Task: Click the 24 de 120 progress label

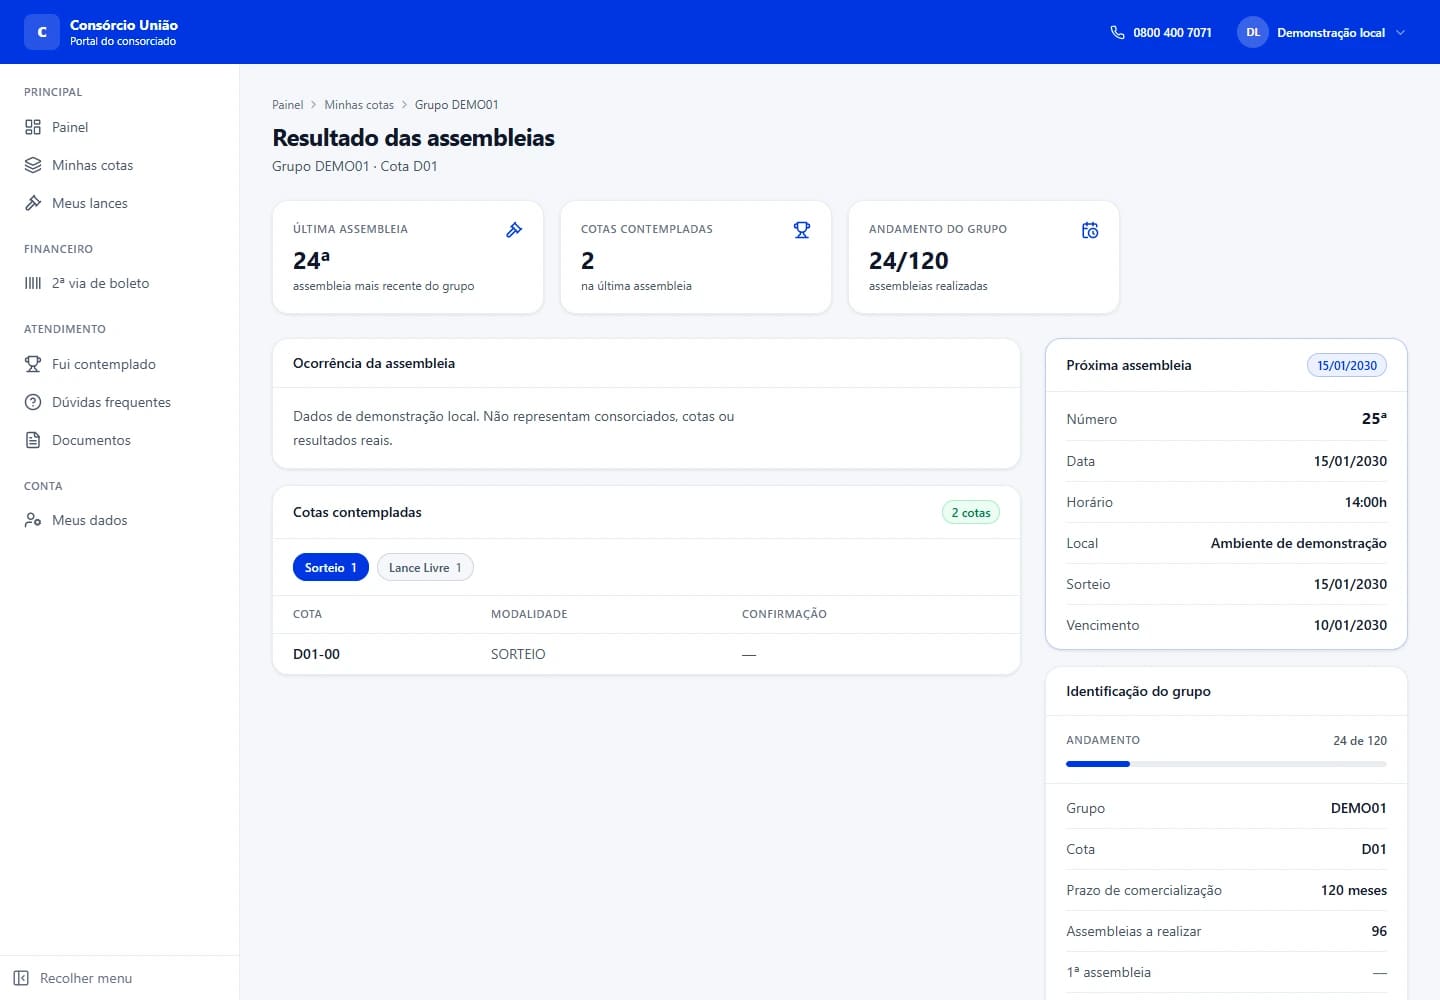Action: (1360, 741)
